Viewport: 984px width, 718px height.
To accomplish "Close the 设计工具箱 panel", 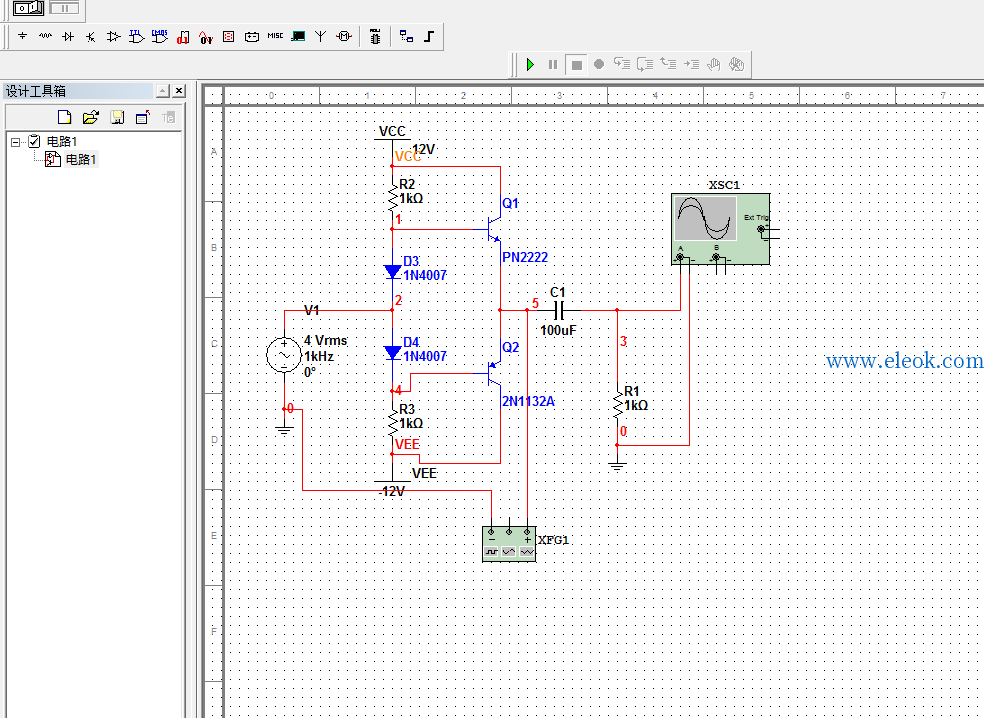I will click(x=179, y=91).
